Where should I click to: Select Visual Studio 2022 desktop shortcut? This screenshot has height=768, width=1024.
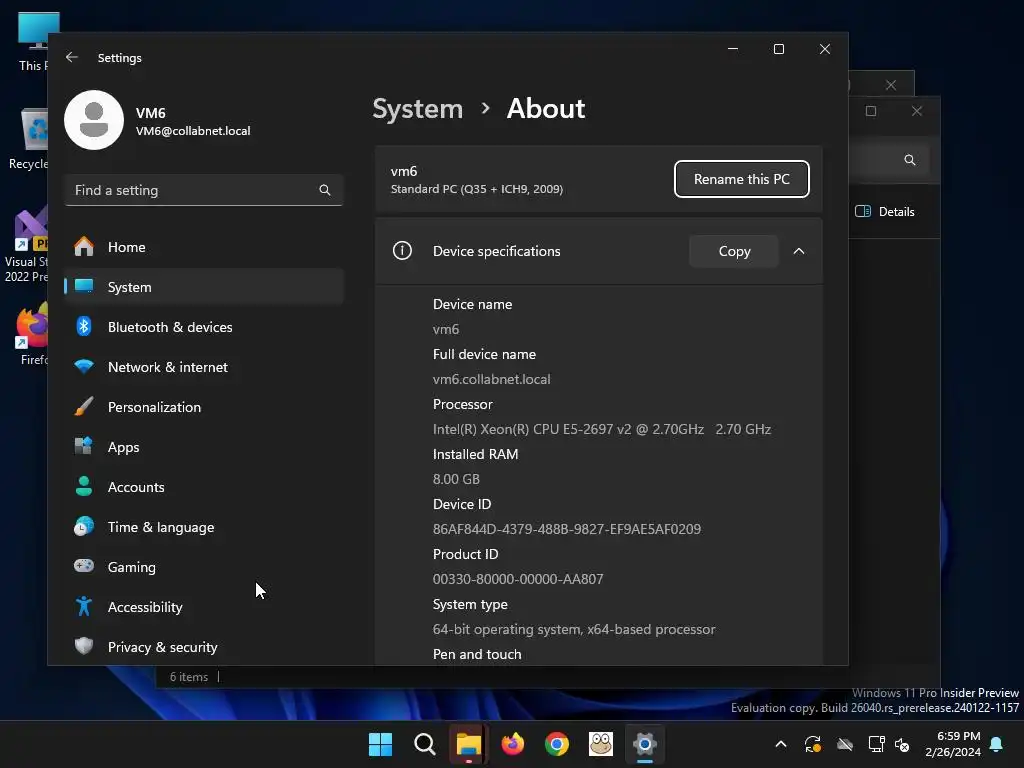(26, 244)
